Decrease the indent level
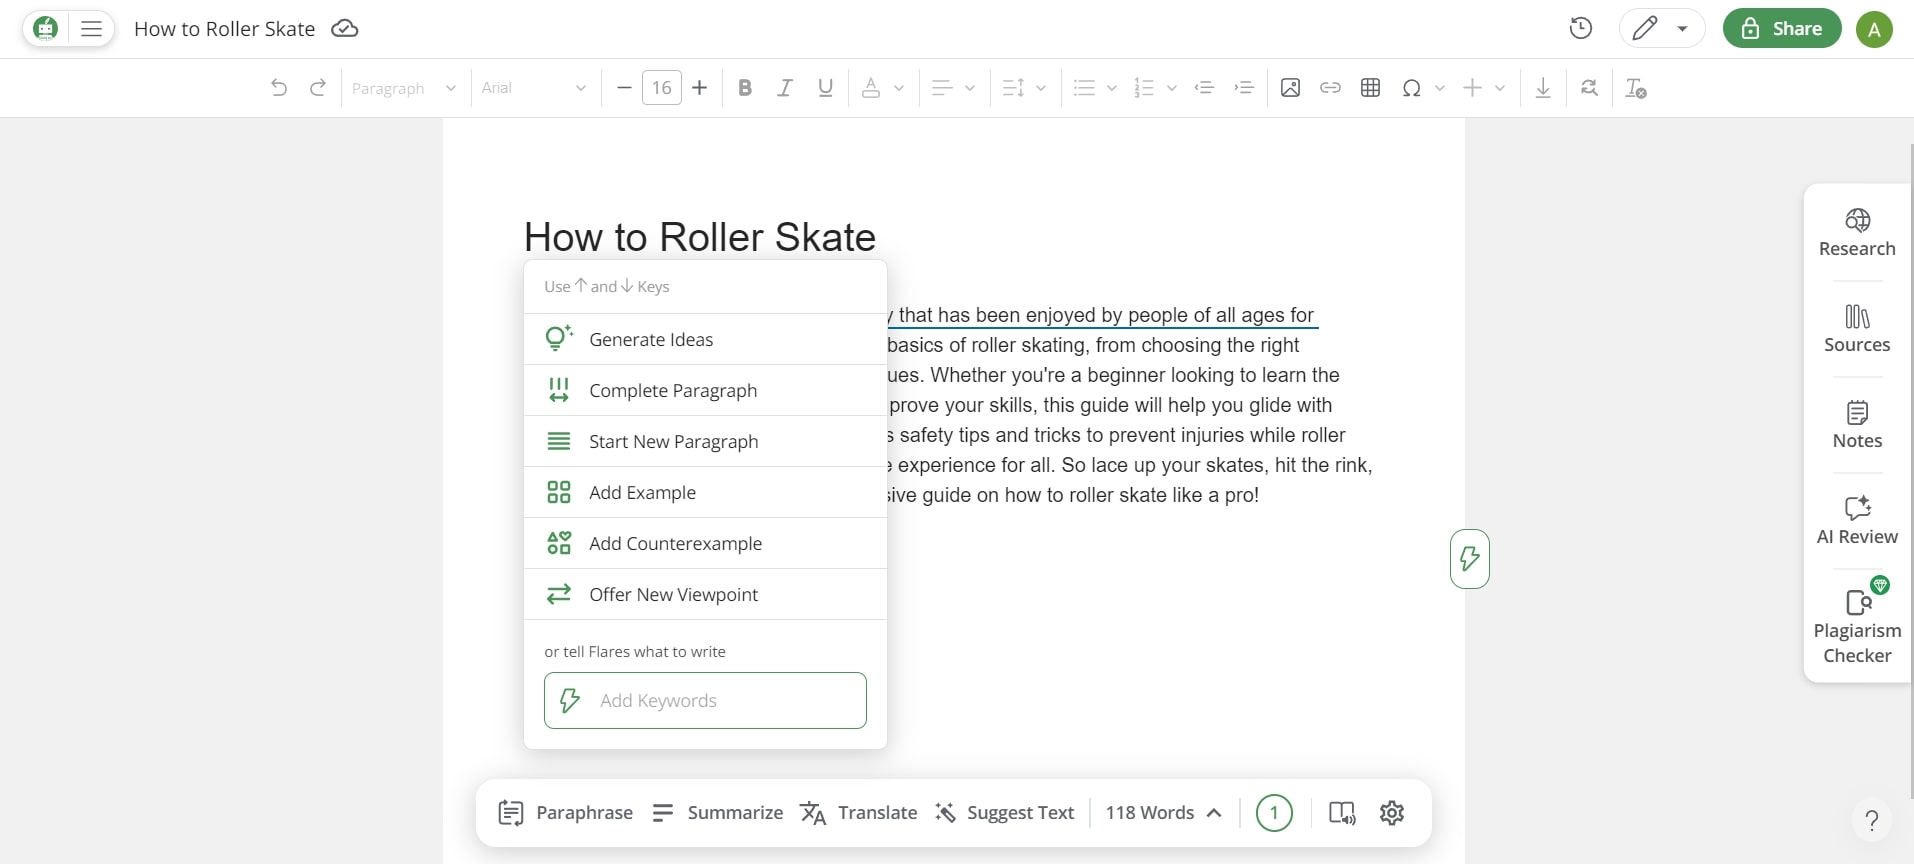 tap(1205, 88)
